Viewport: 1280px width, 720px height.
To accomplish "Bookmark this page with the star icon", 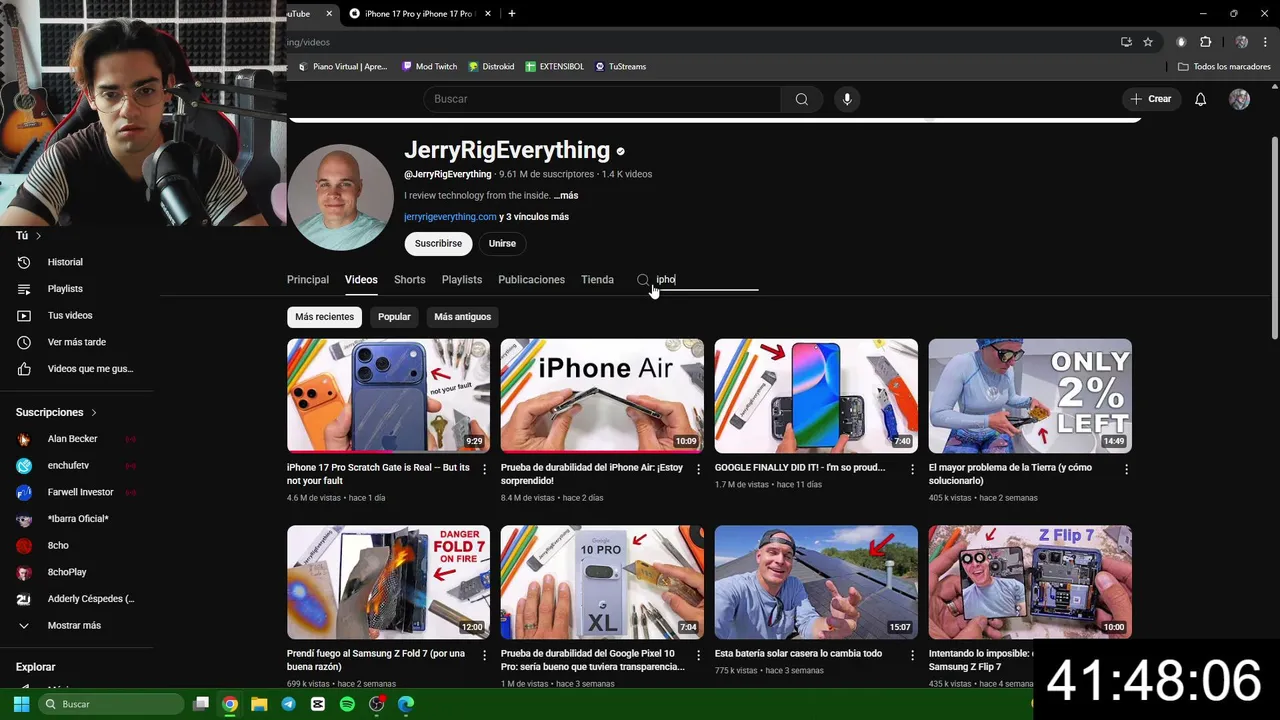I will 1148,42.
